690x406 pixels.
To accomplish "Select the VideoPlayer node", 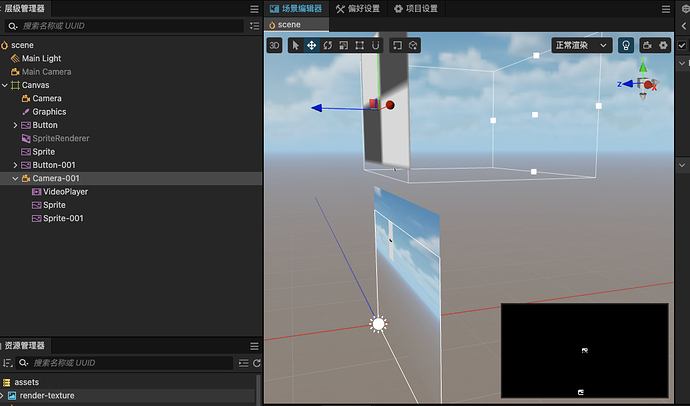I will point(65,192).
